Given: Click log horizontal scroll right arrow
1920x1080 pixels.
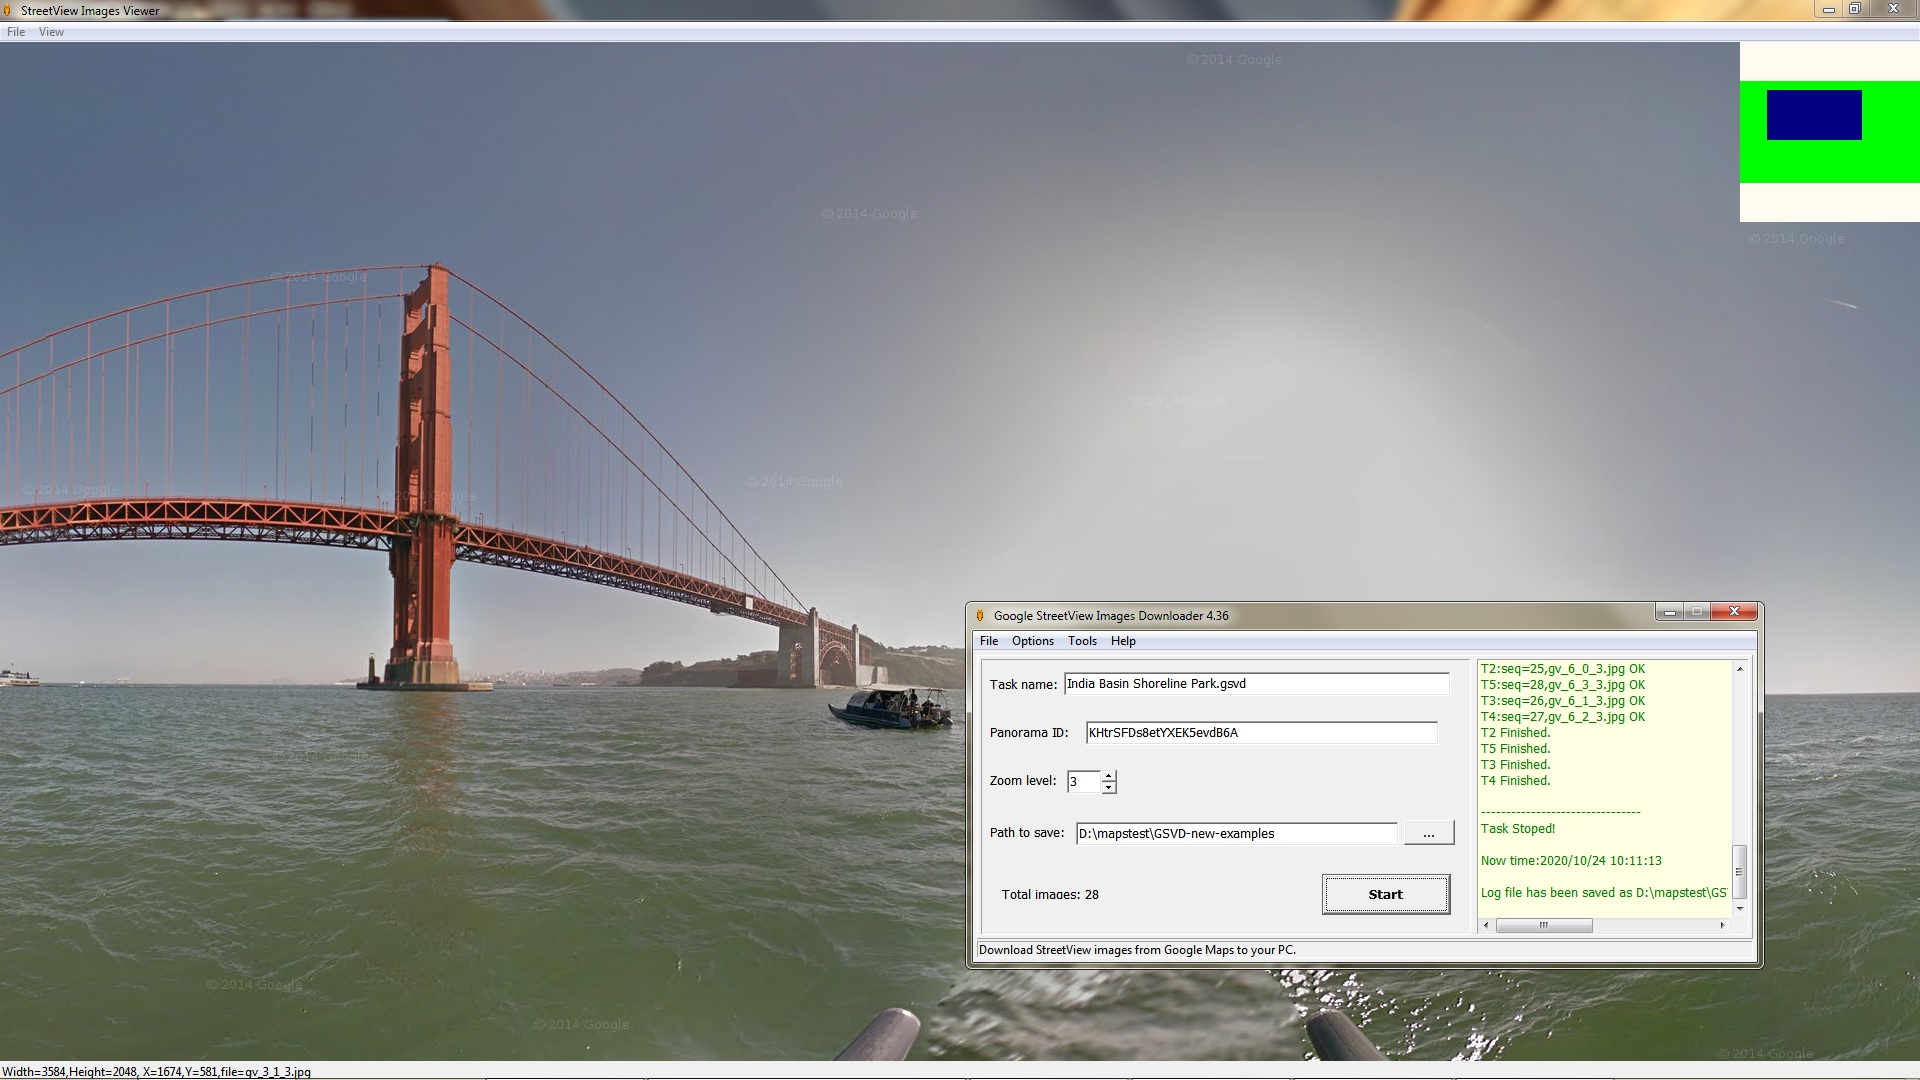Looking at the screenshot, I should 1722,926.
